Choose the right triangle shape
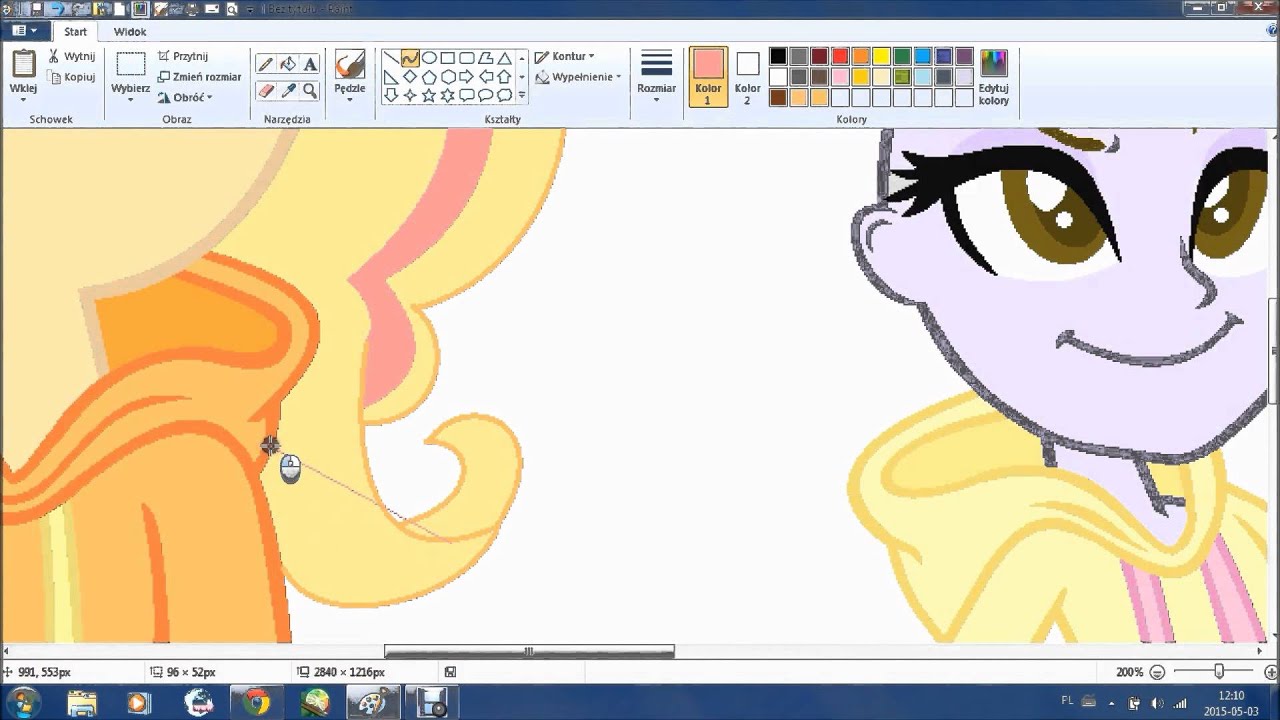 (x=391, y=77)
